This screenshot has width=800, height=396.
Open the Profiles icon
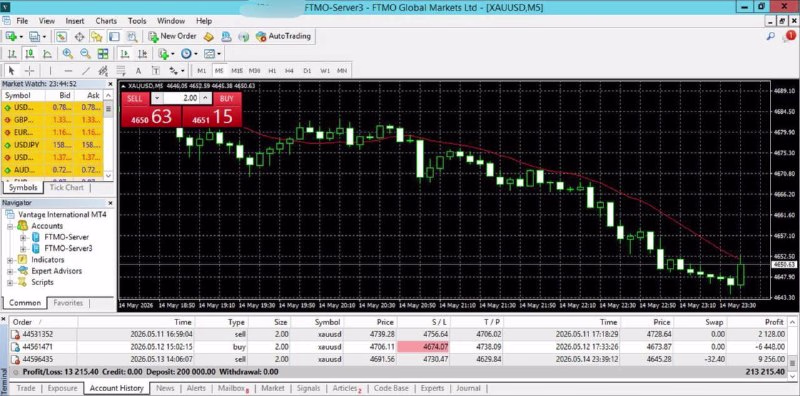pos(34,36)
